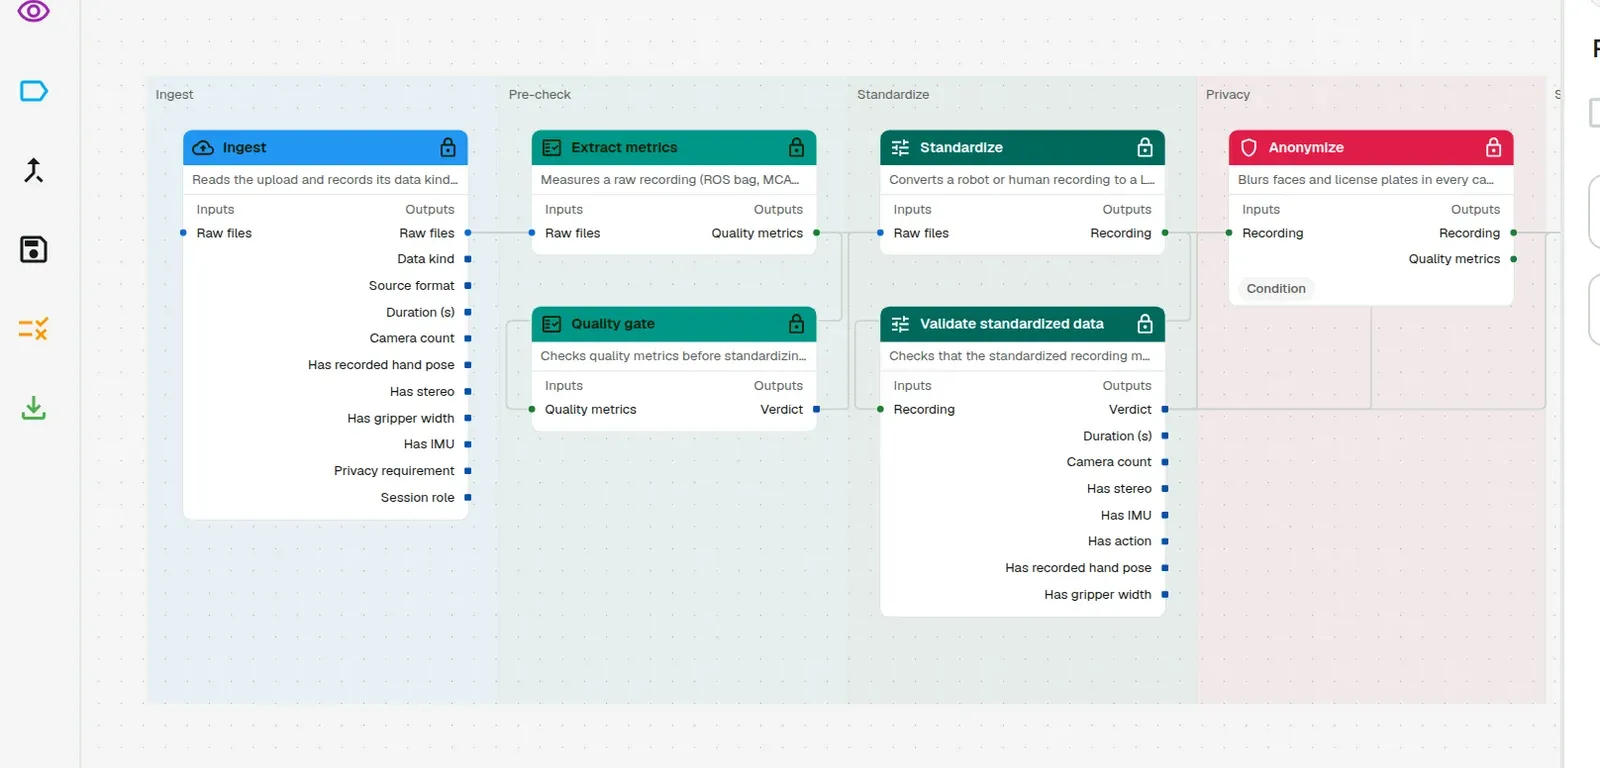The height and width of the screenshot is (768, 1600).
Task: Select the blue label tag sidebar icon
Action: (34, 91)
